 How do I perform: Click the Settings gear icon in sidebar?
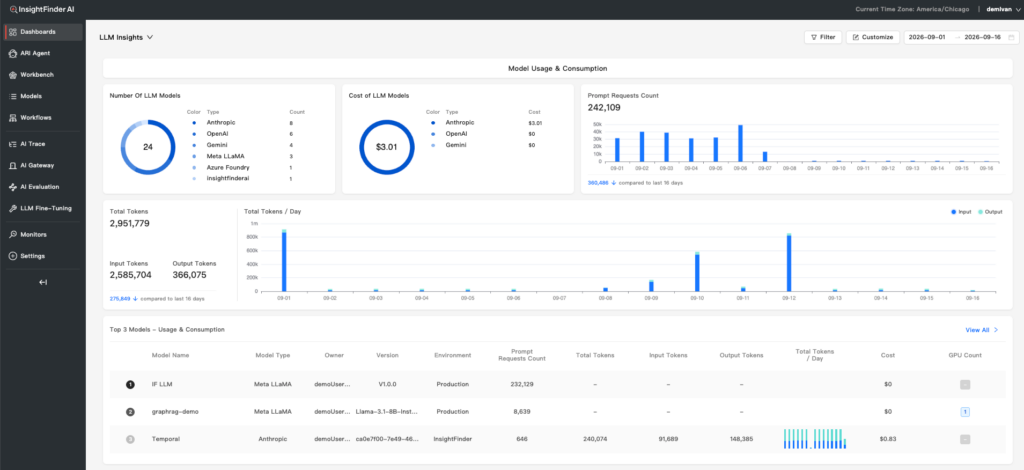tap(13, 257)
